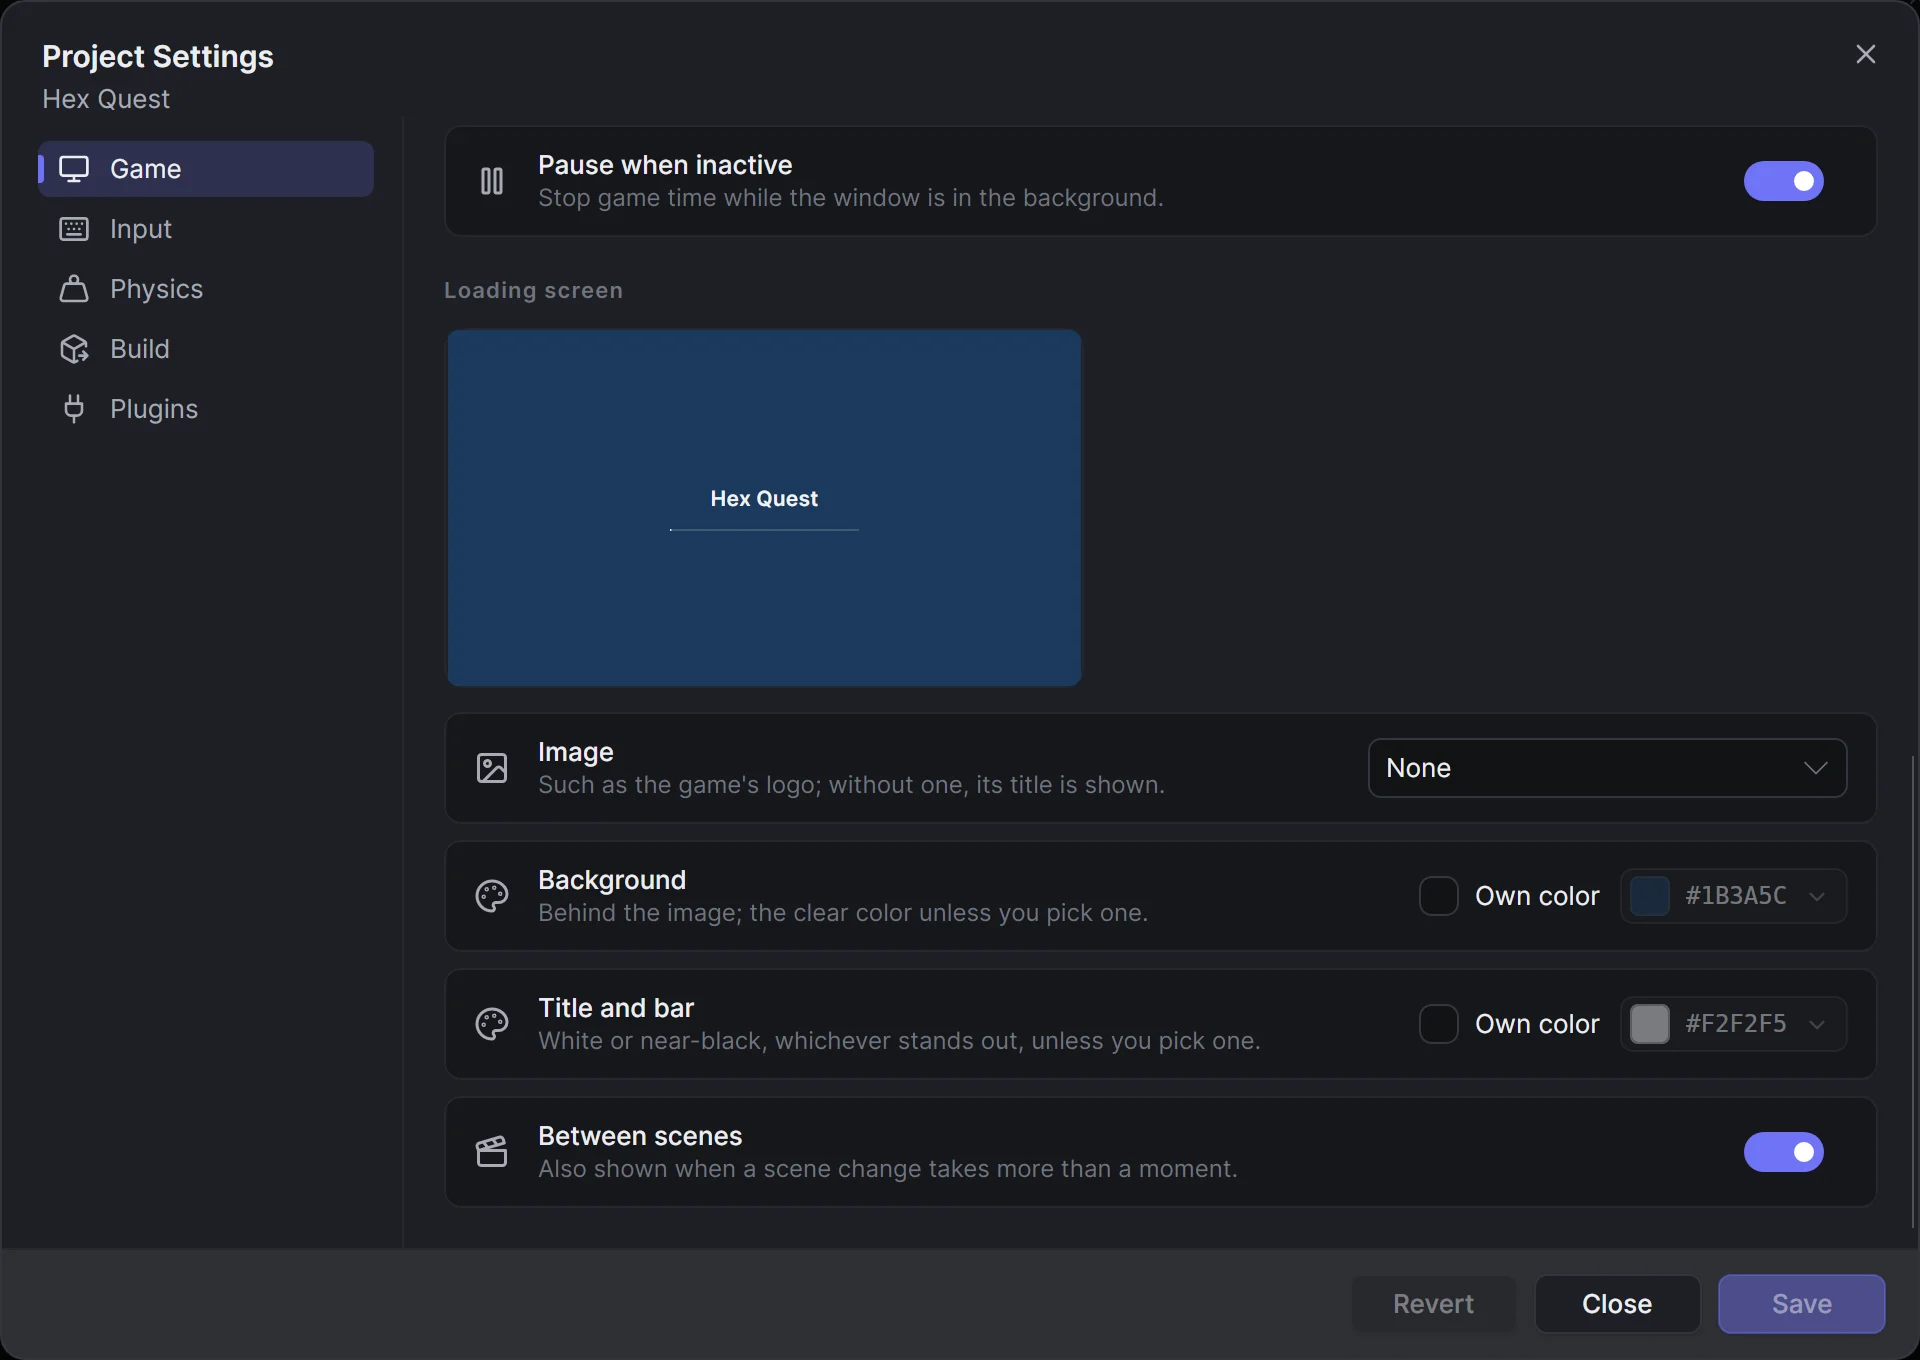This screenshot has width=1920, height=1360.
Task: Click the Close button in footer
Action: 1617,1304
